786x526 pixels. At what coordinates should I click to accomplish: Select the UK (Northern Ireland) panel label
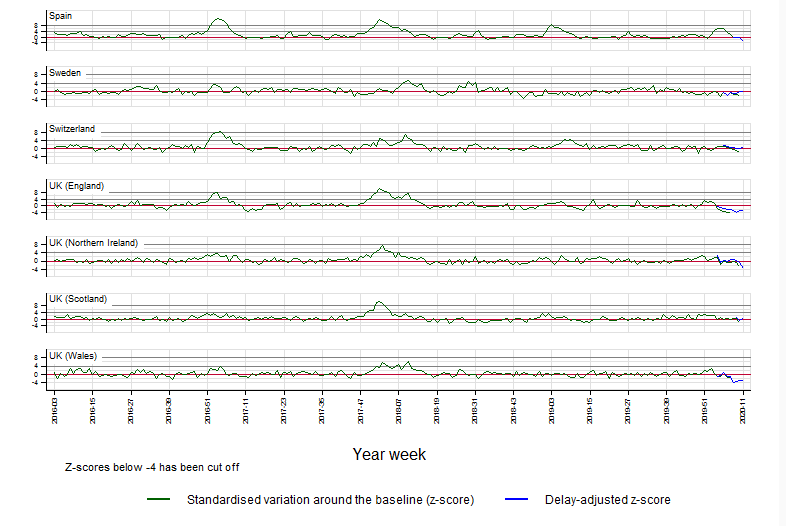click(x=93, y=242)
